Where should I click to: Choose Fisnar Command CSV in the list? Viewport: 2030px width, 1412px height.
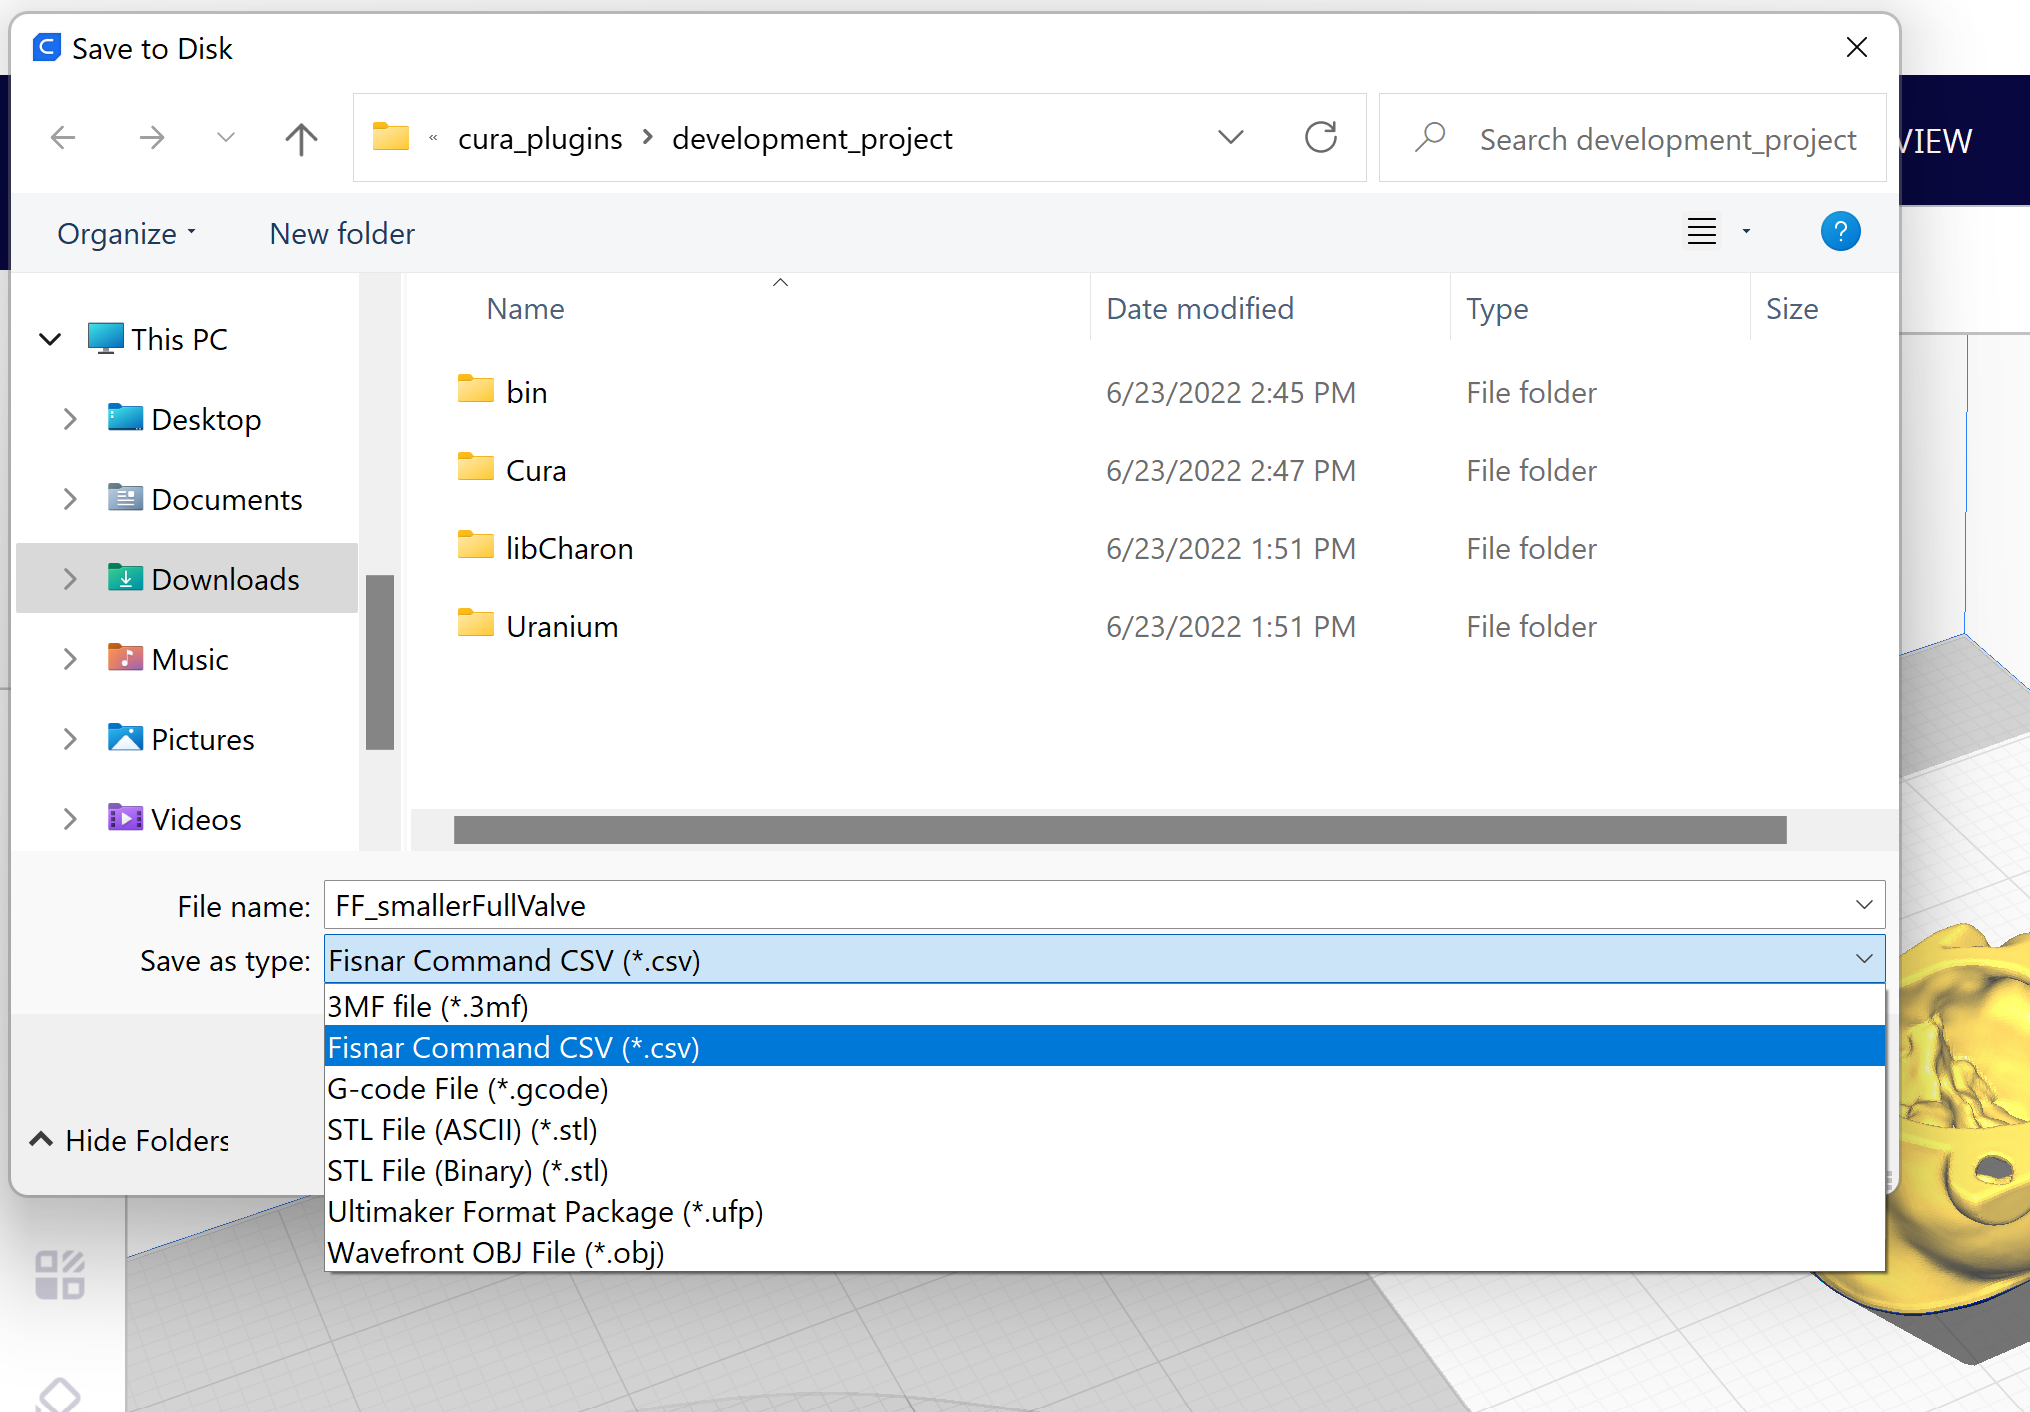[1105, 1047]
